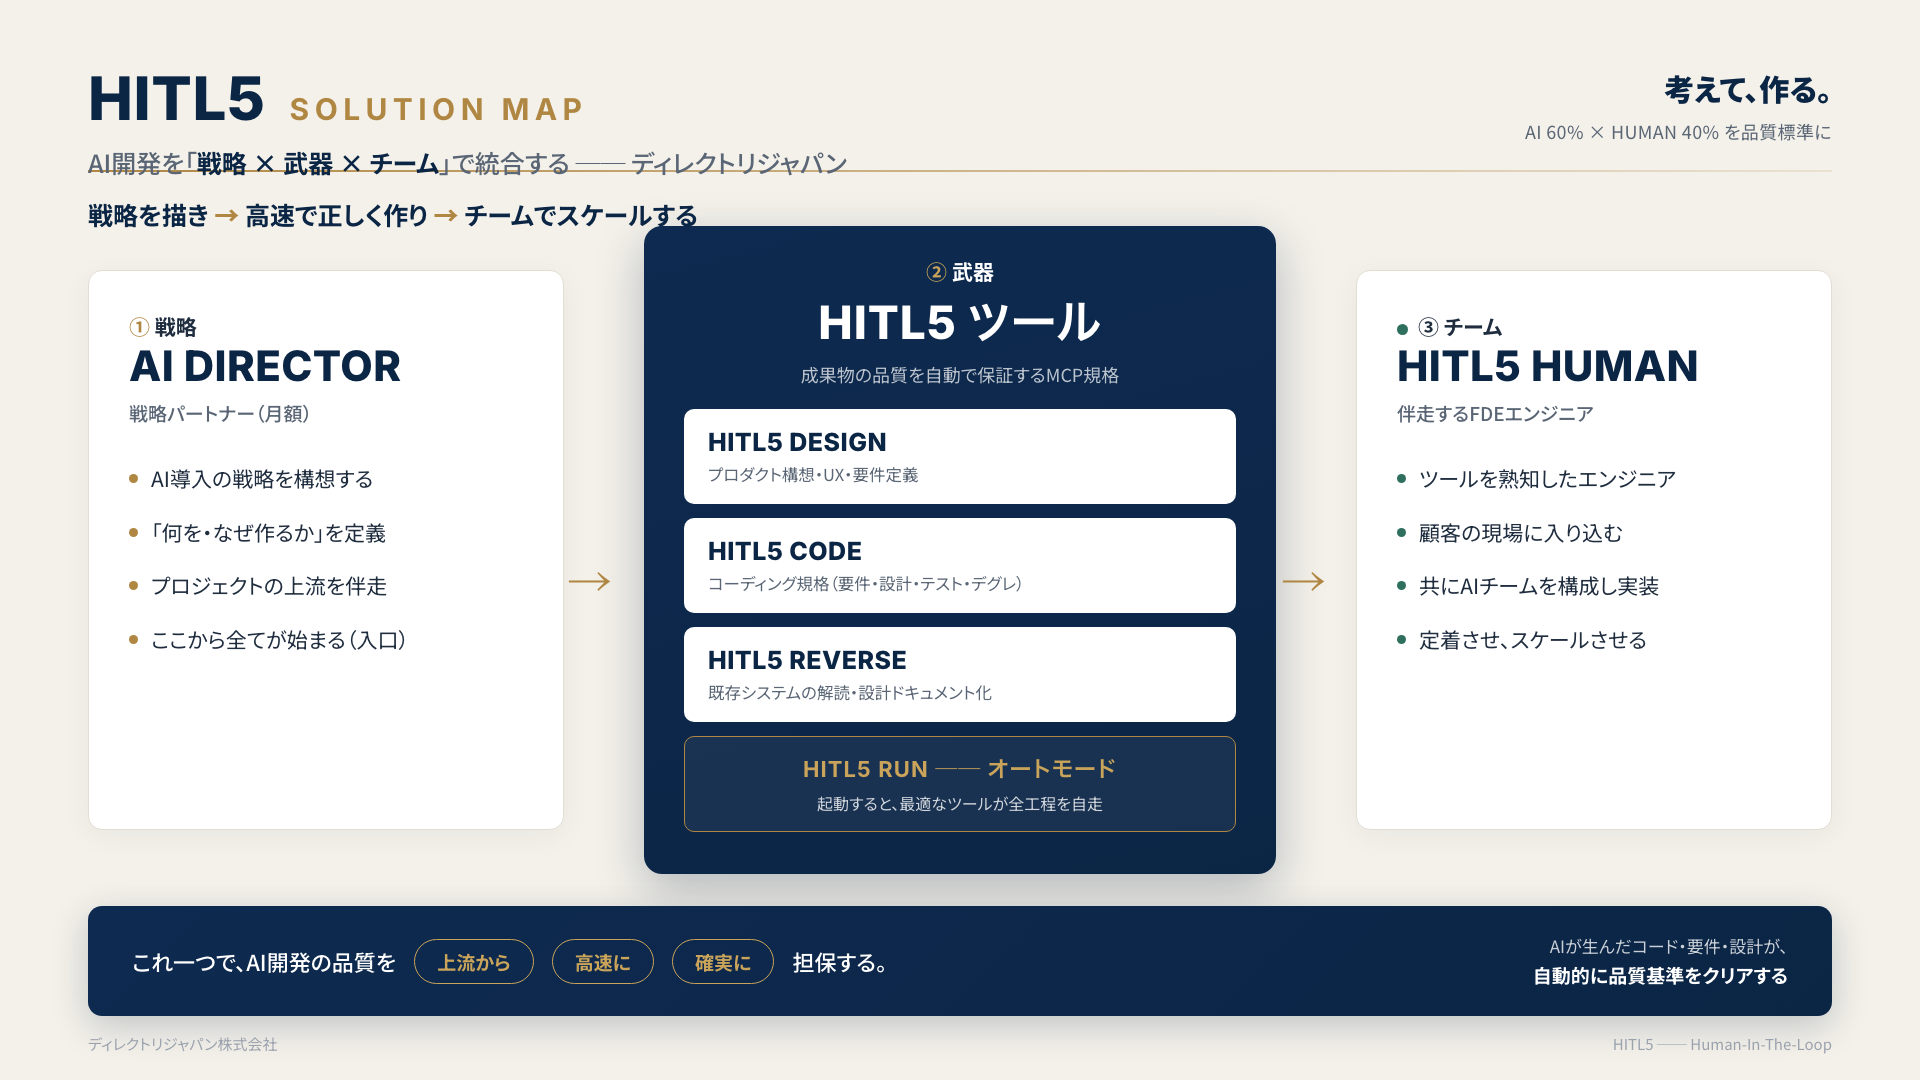Click これ一つで、AI開発の品質を text

coord(264,963)
